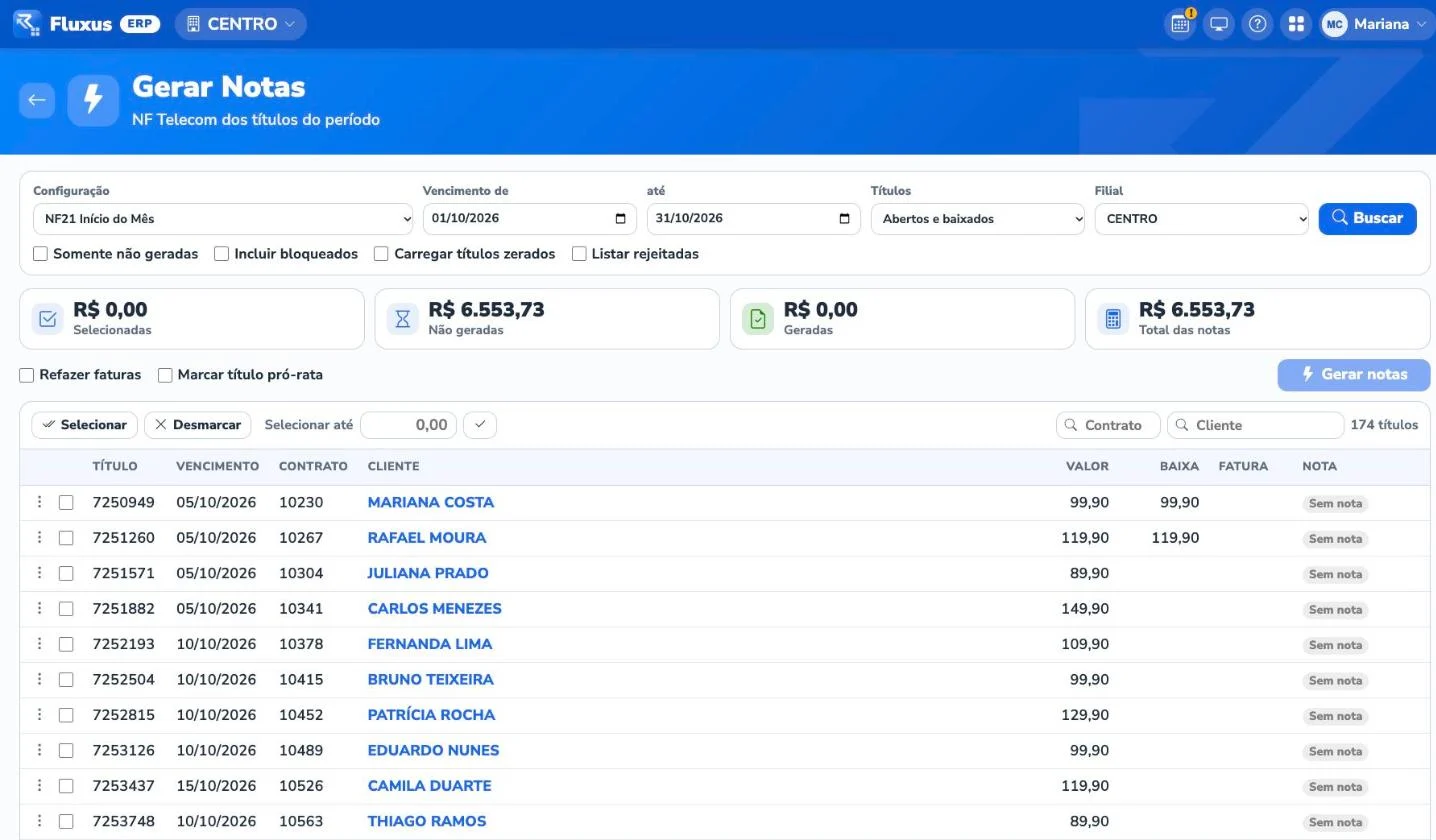Tick Listar rejeitadas checkbox

click(x=579, y=254)
